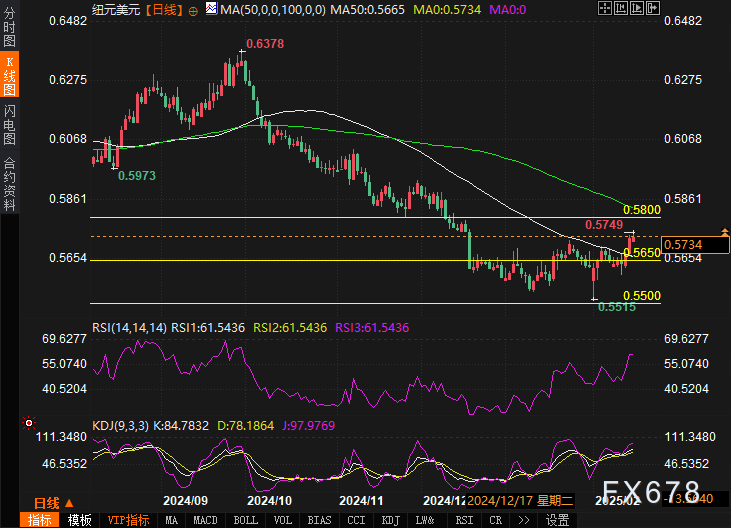Screen dimensions: 731x528
Task: Select the BIAS indicator button
Action: (x=320, y=520)
